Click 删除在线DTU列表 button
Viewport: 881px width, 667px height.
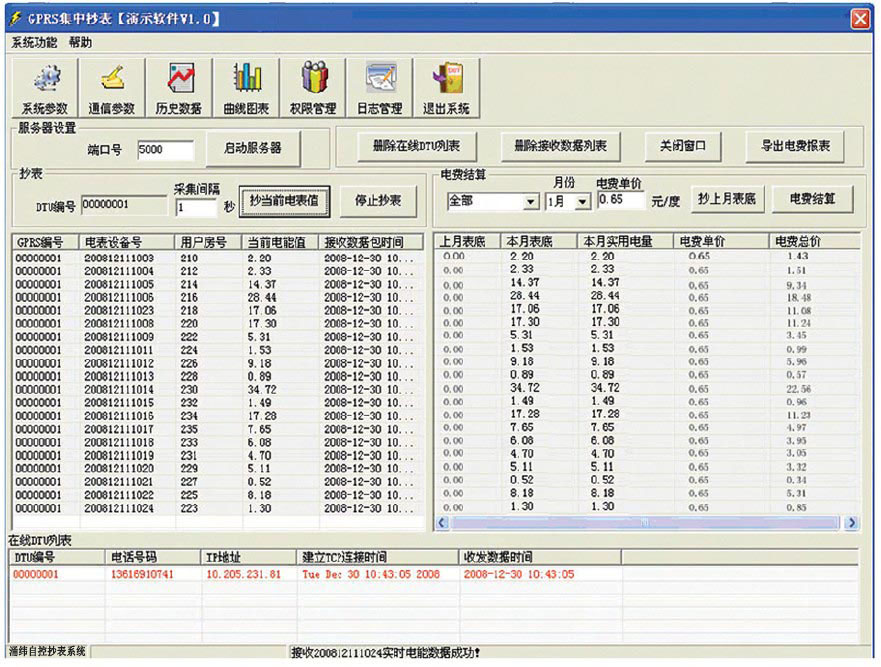(416, 146)
